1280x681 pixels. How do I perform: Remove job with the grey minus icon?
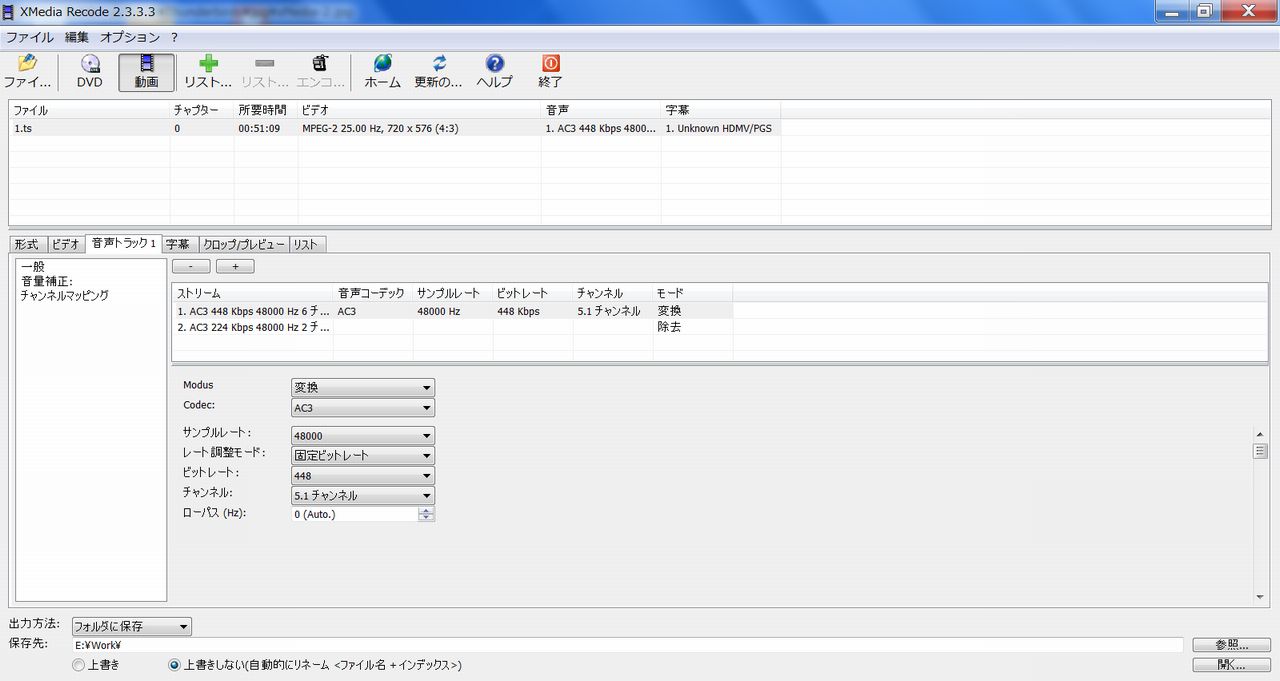265,71
